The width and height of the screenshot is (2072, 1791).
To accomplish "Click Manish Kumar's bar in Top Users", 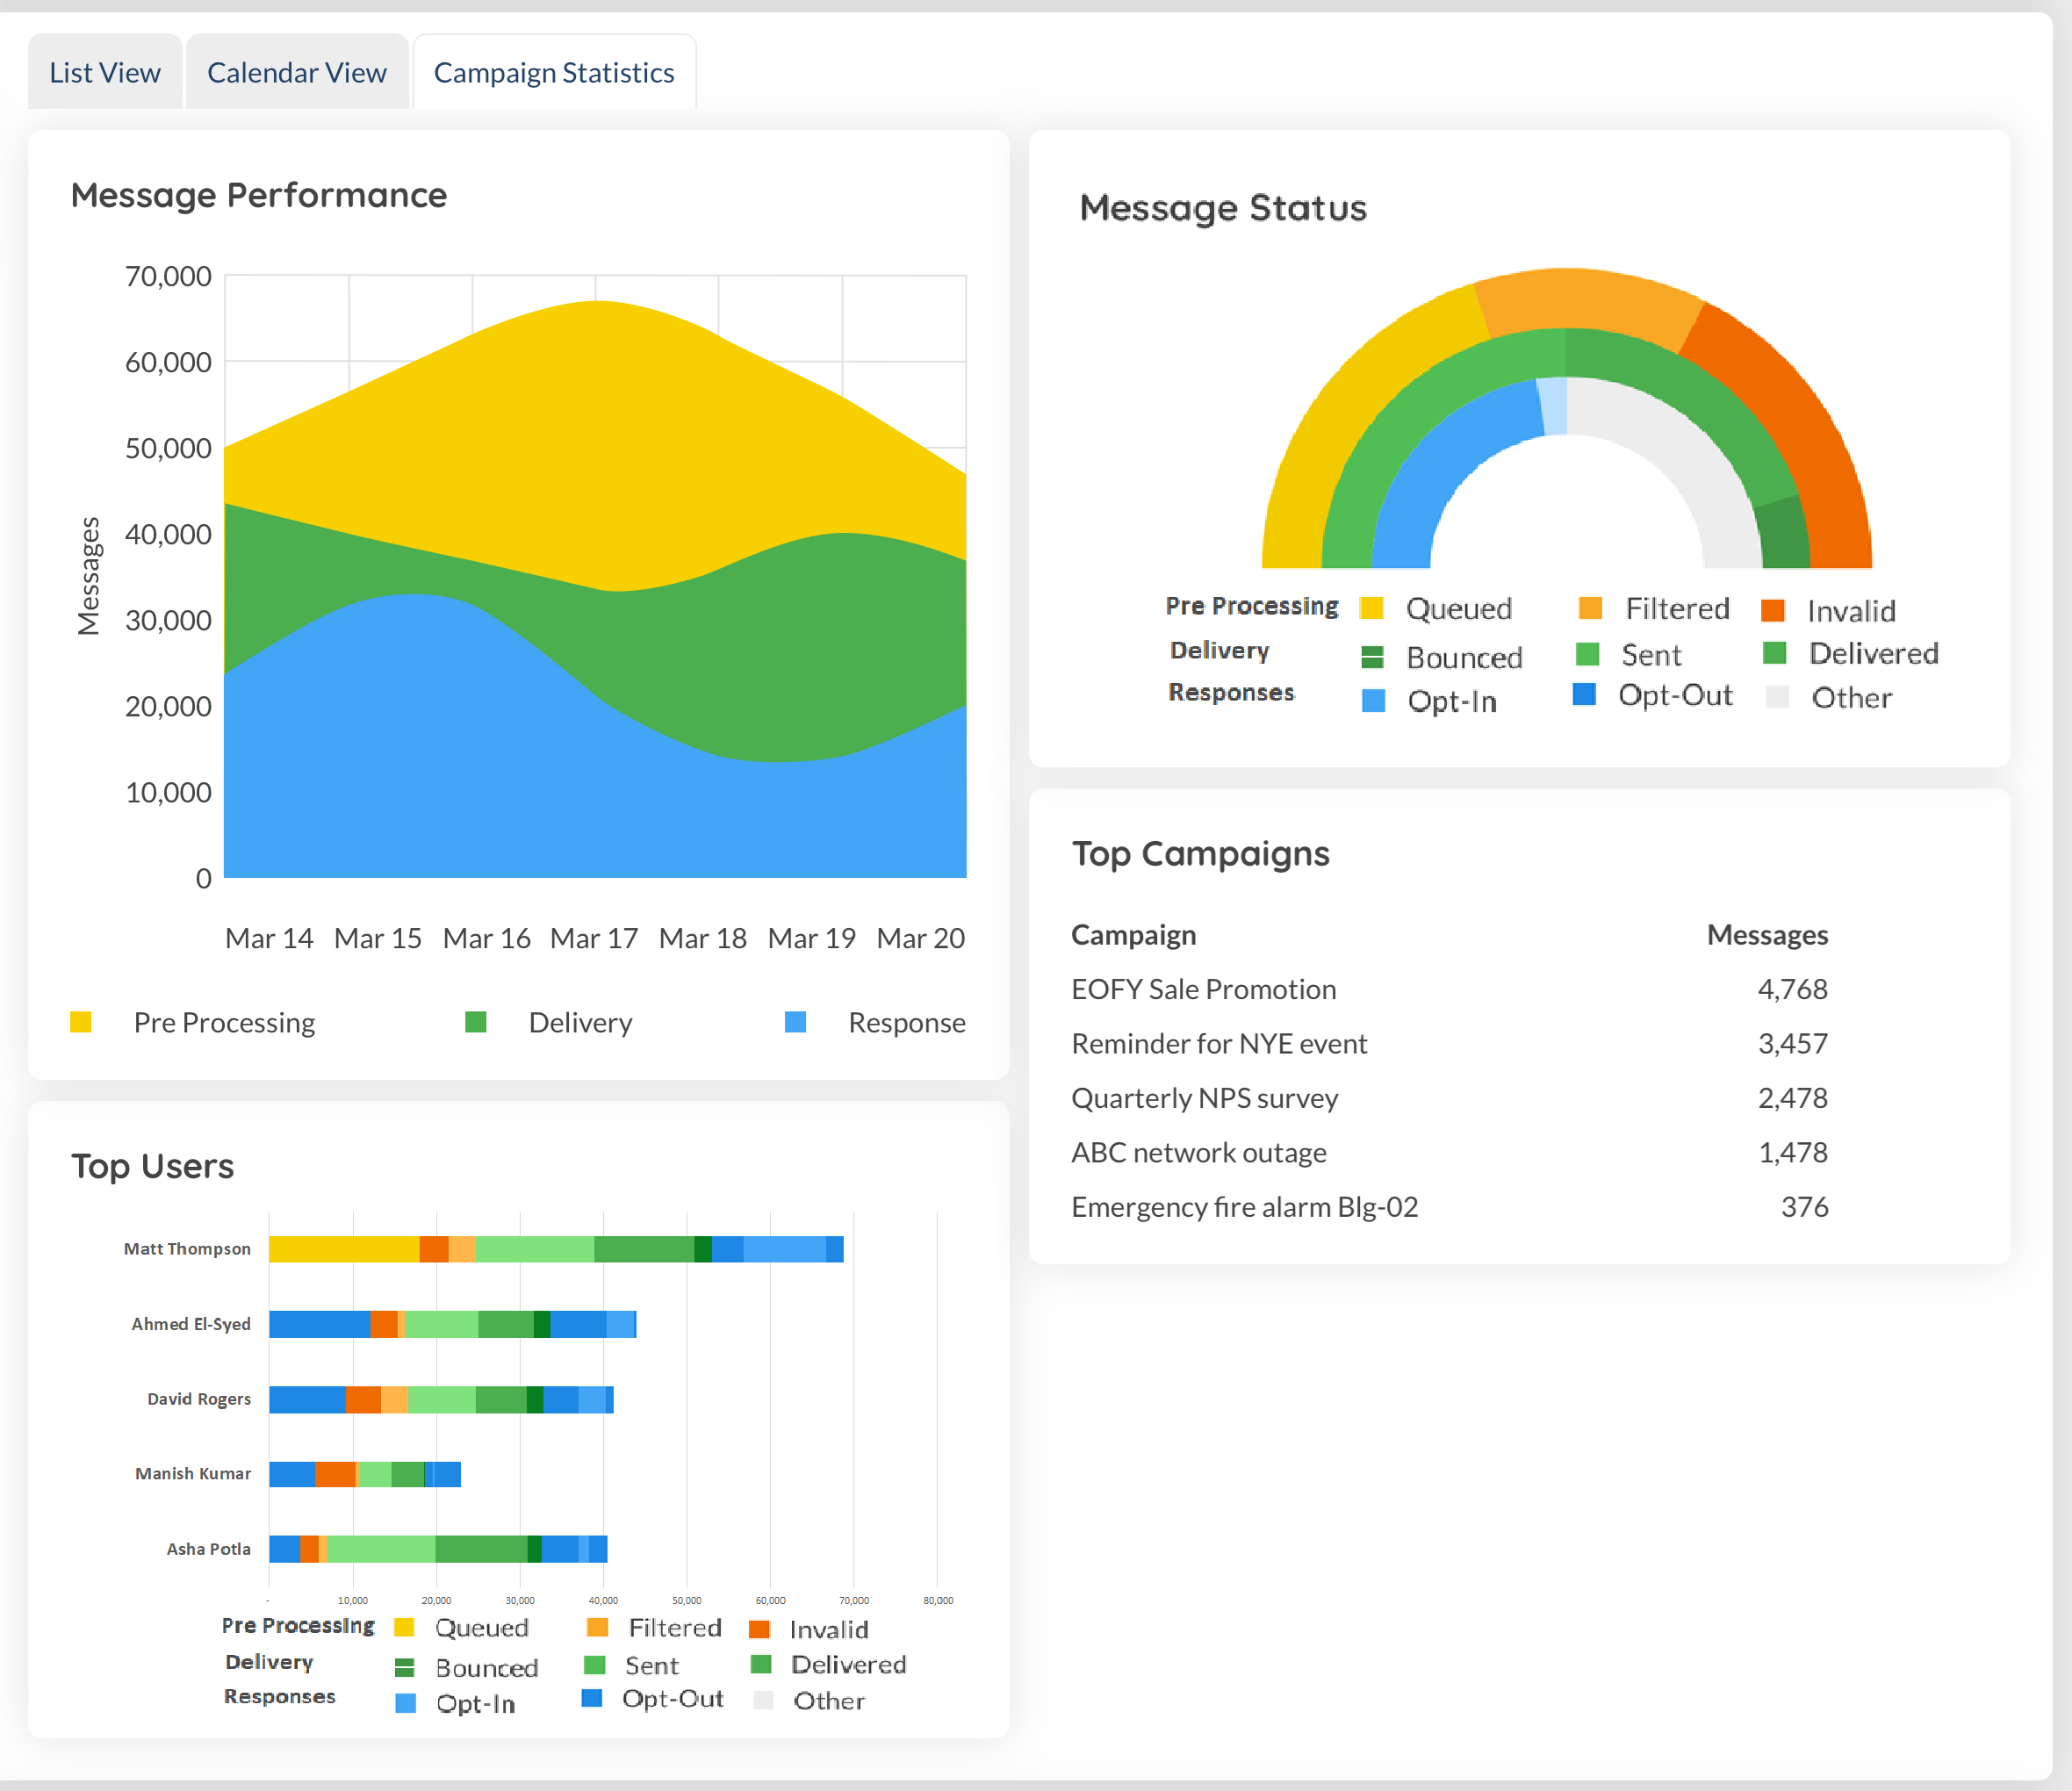I will 364,1474.
